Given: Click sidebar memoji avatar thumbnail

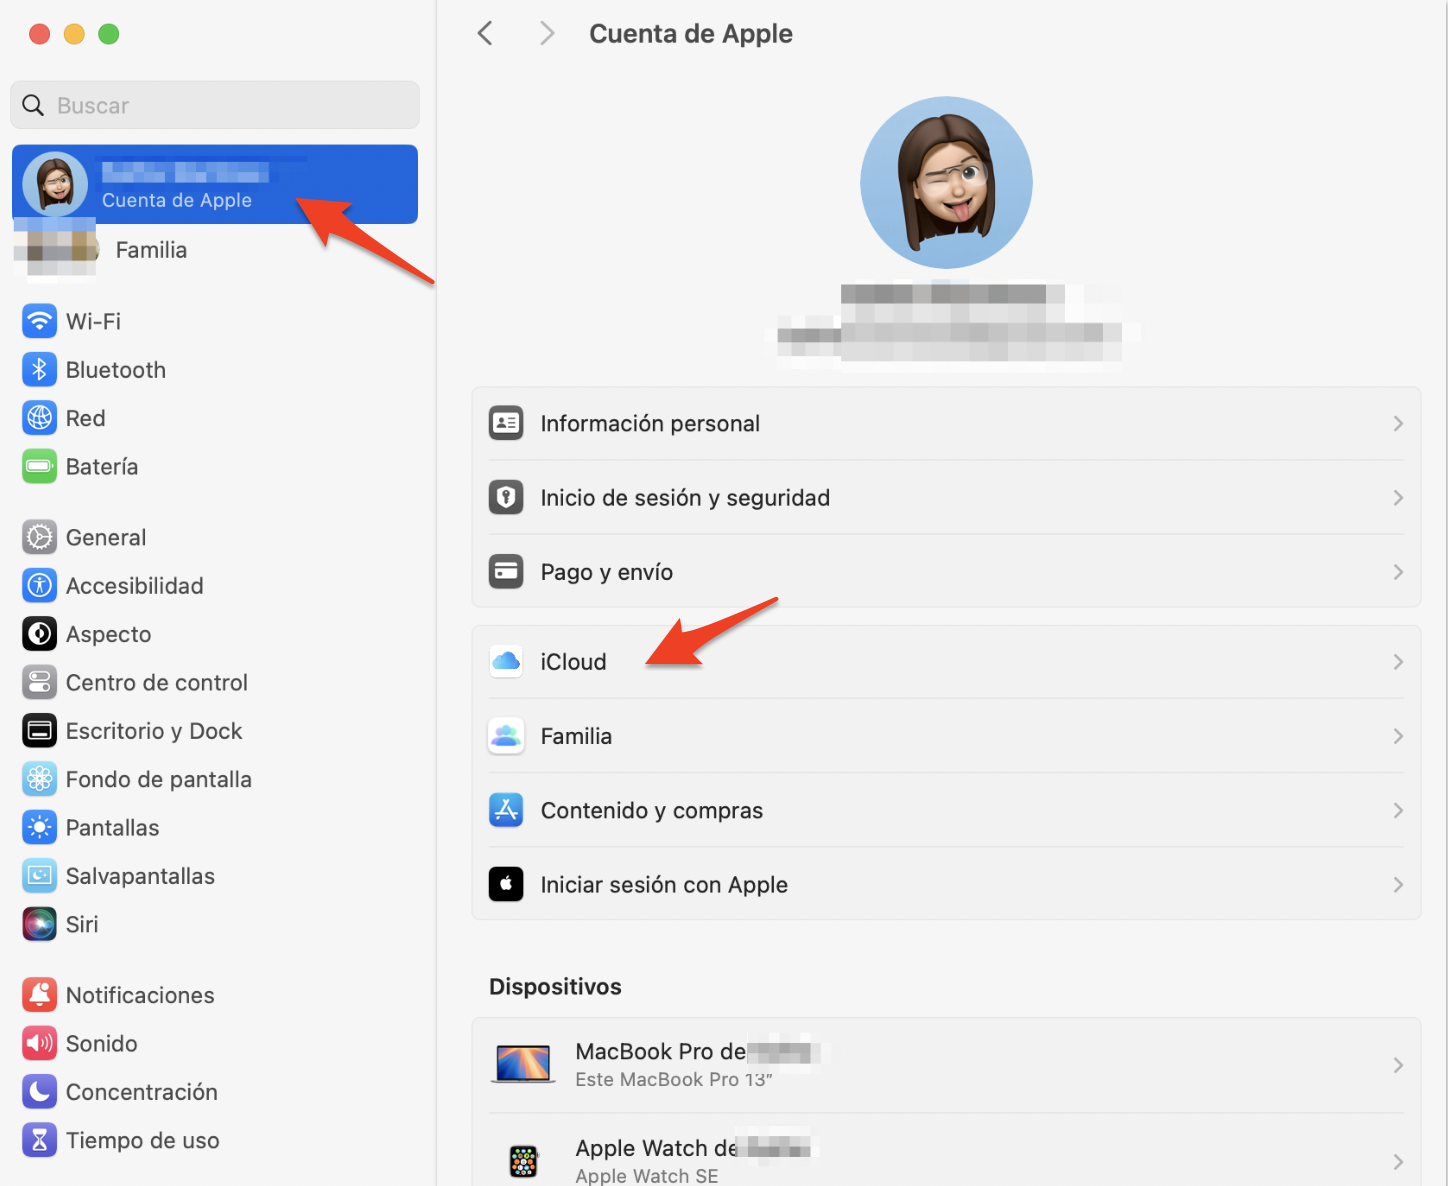Looking at the screenshot, I should (x=55, y=184).
